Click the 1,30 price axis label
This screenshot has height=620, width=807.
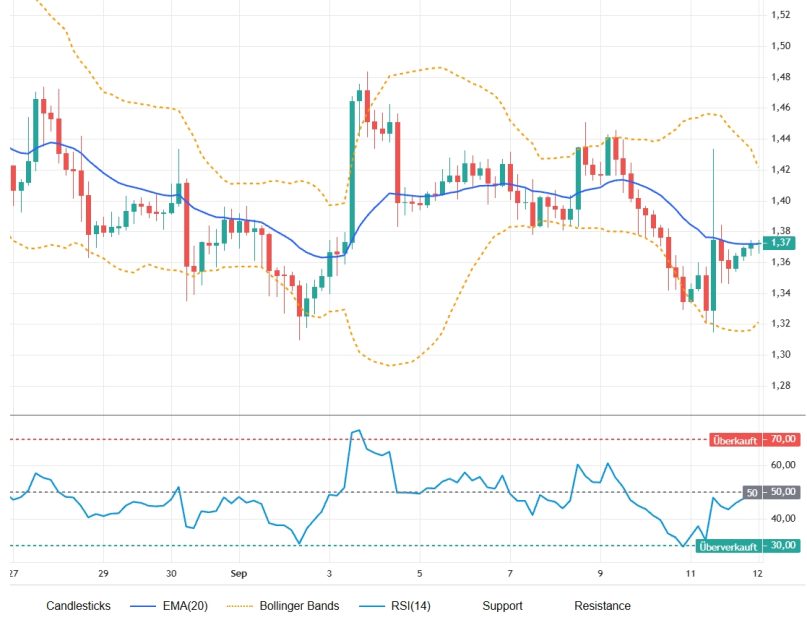[781, 354]
